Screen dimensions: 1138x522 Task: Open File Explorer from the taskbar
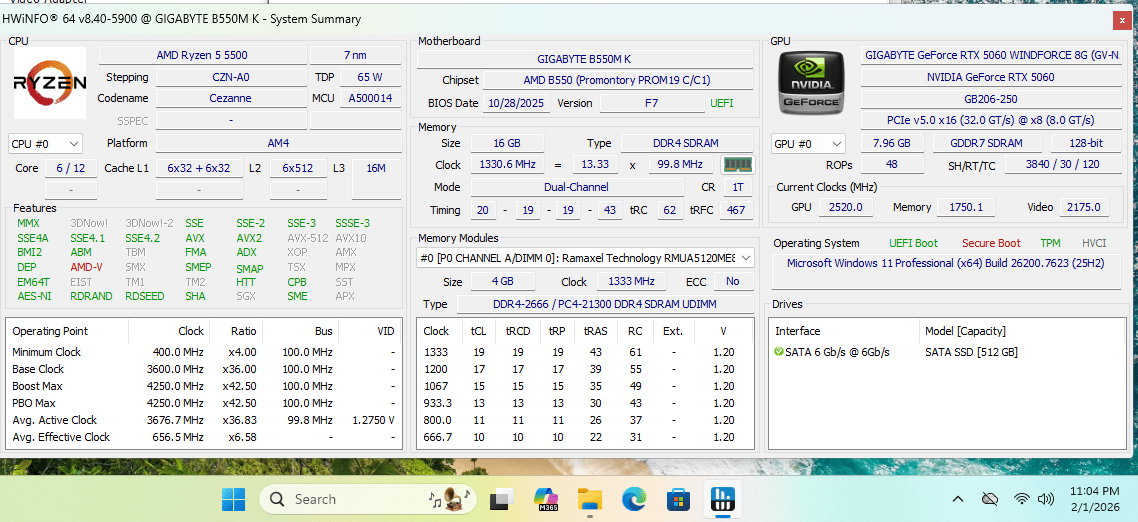point(590,499)
